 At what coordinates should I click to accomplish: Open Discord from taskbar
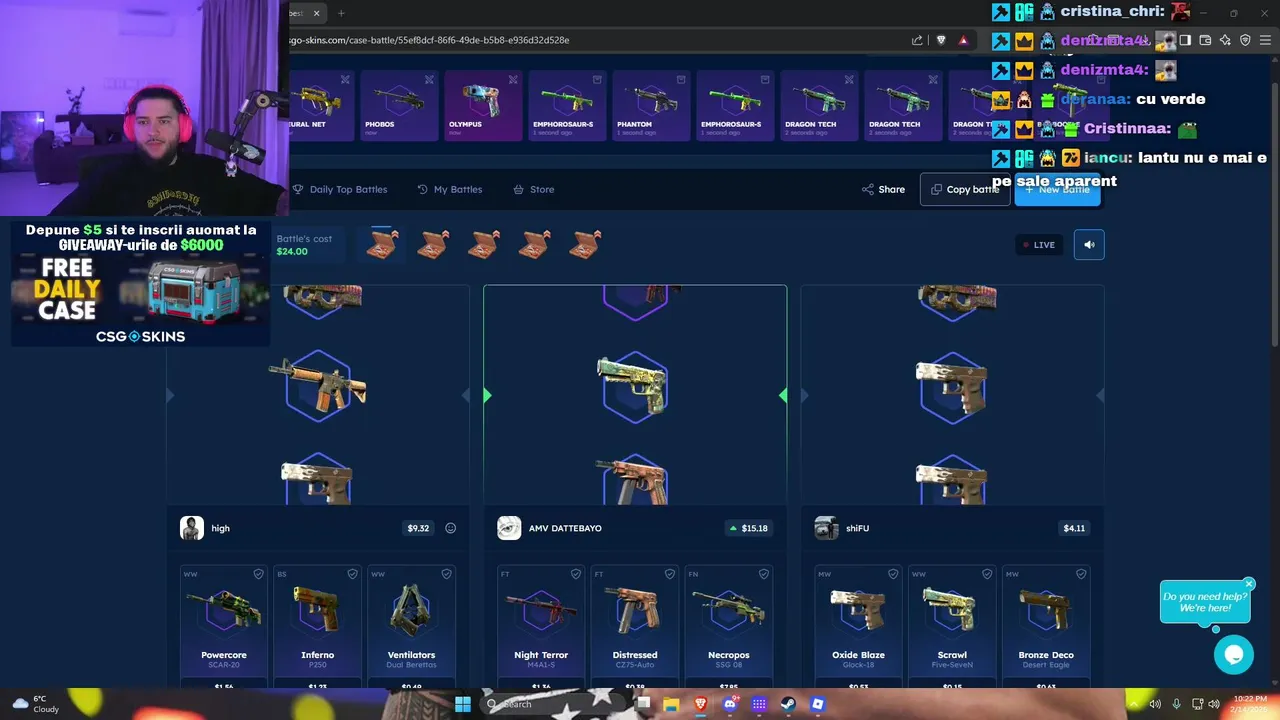[730, 704]
